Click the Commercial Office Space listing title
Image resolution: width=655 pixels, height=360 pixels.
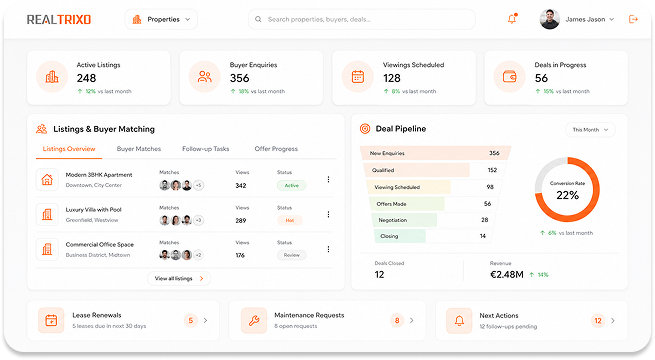click(100, 245)
